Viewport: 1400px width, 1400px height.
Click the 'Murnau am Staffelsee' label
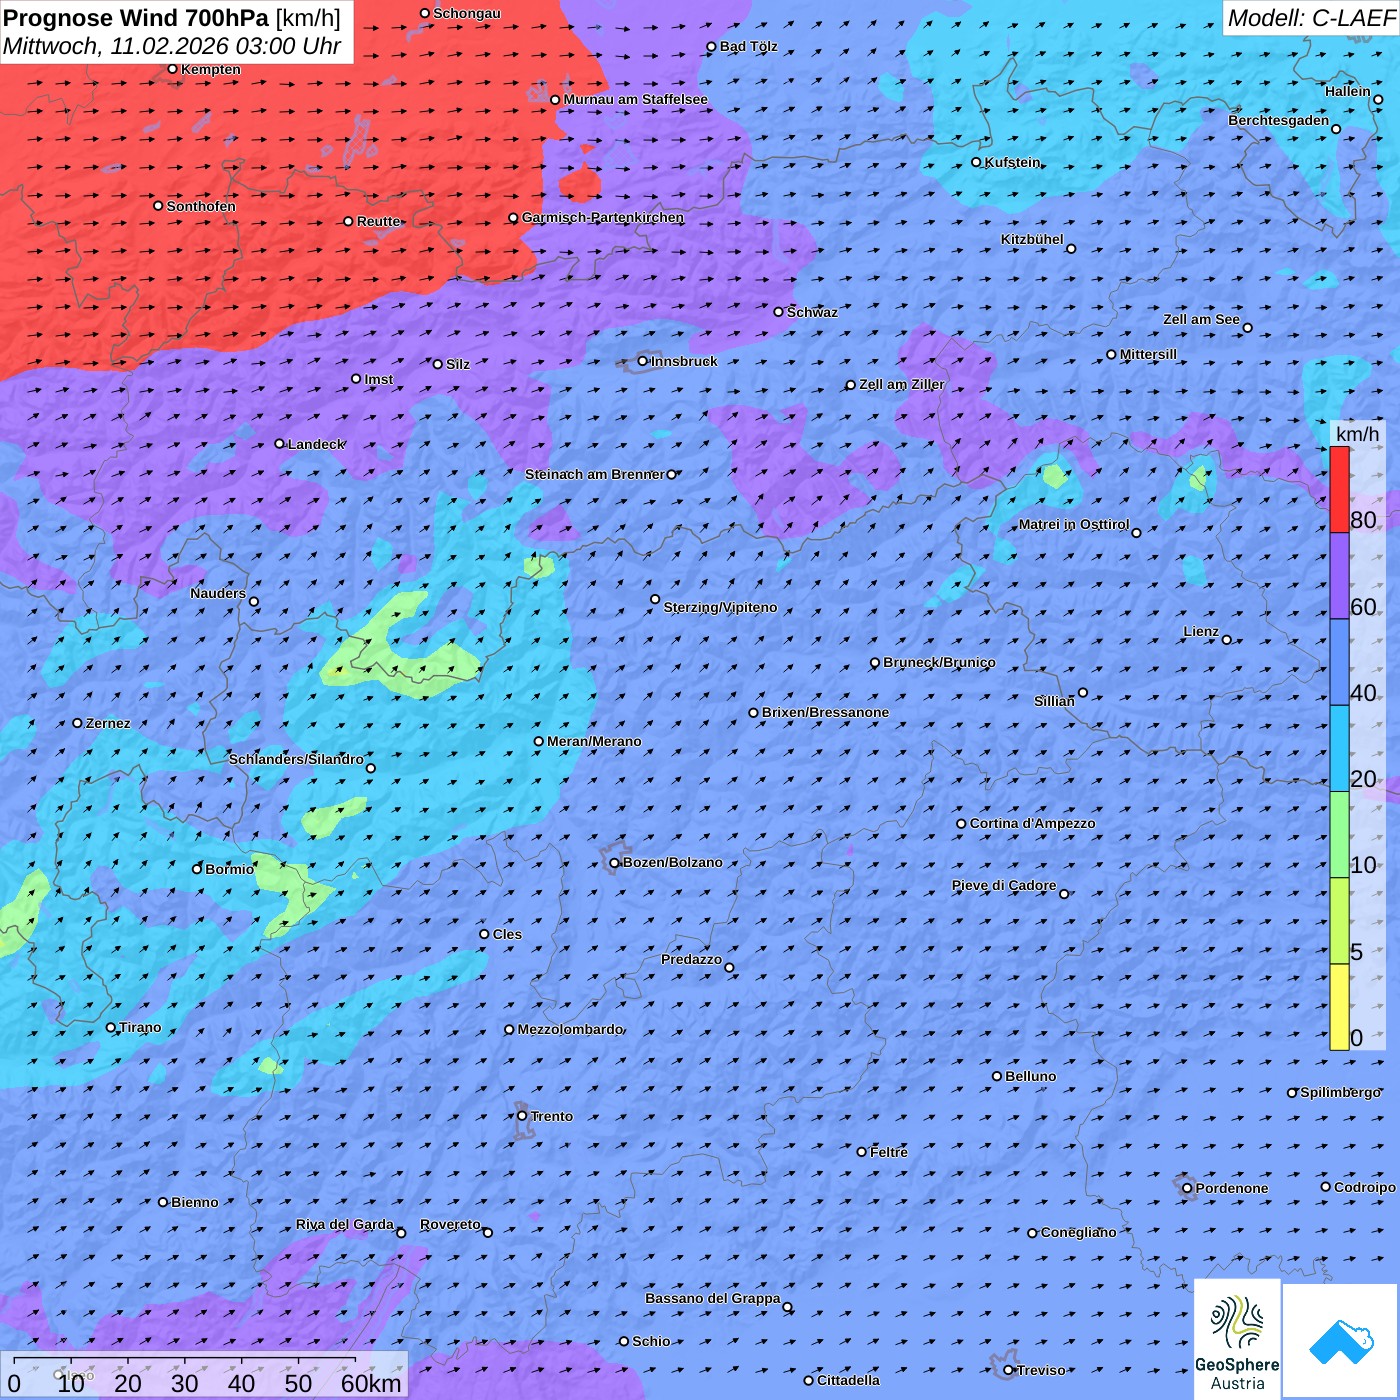pos(635,99)
